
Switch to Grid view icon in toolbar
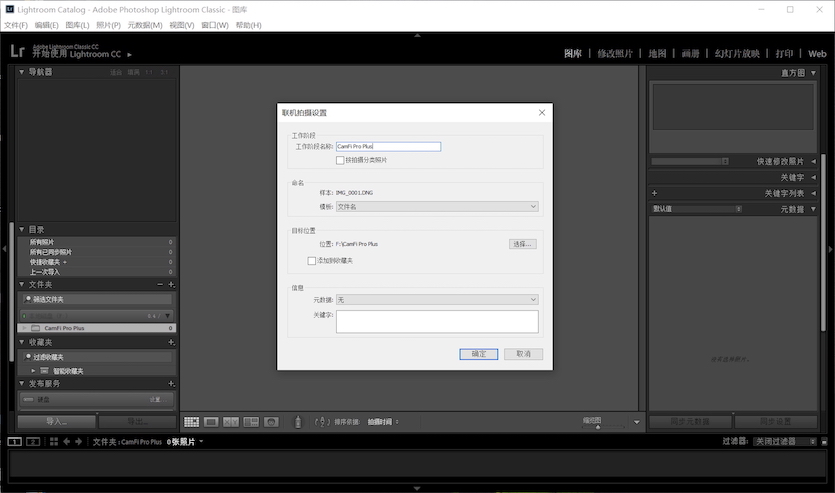click(x=191, y=422)
